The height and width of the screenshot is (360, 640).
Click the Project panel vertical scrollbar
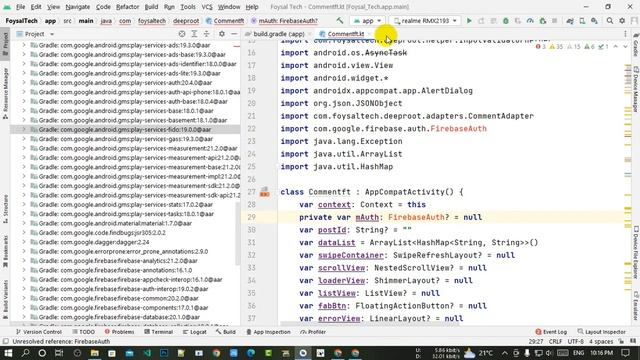coord(238,235)
